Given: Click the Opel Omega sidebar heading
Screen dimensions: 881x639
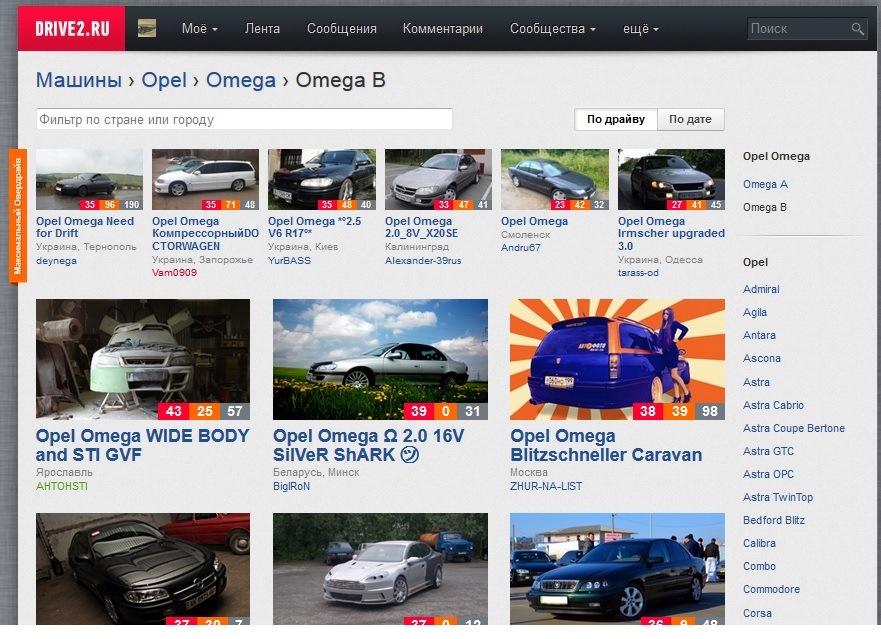Looking at the screenshot, I should (x=776, y=156).
